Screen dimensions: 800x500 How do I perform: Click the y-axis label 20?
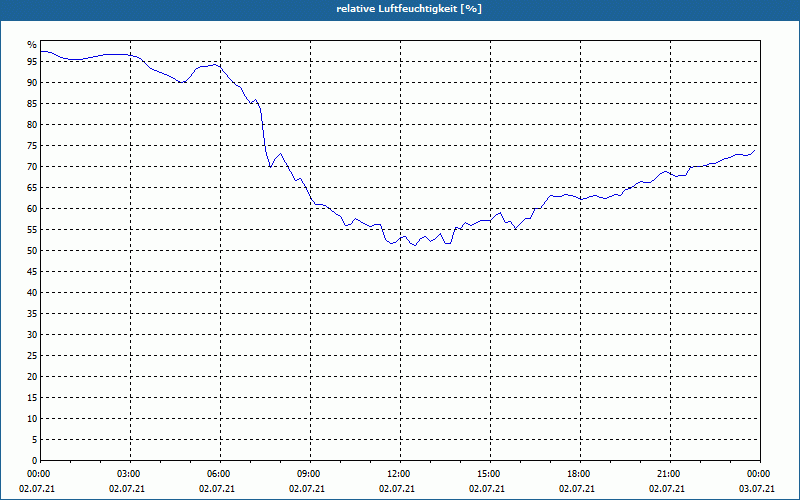pos(32,377)
